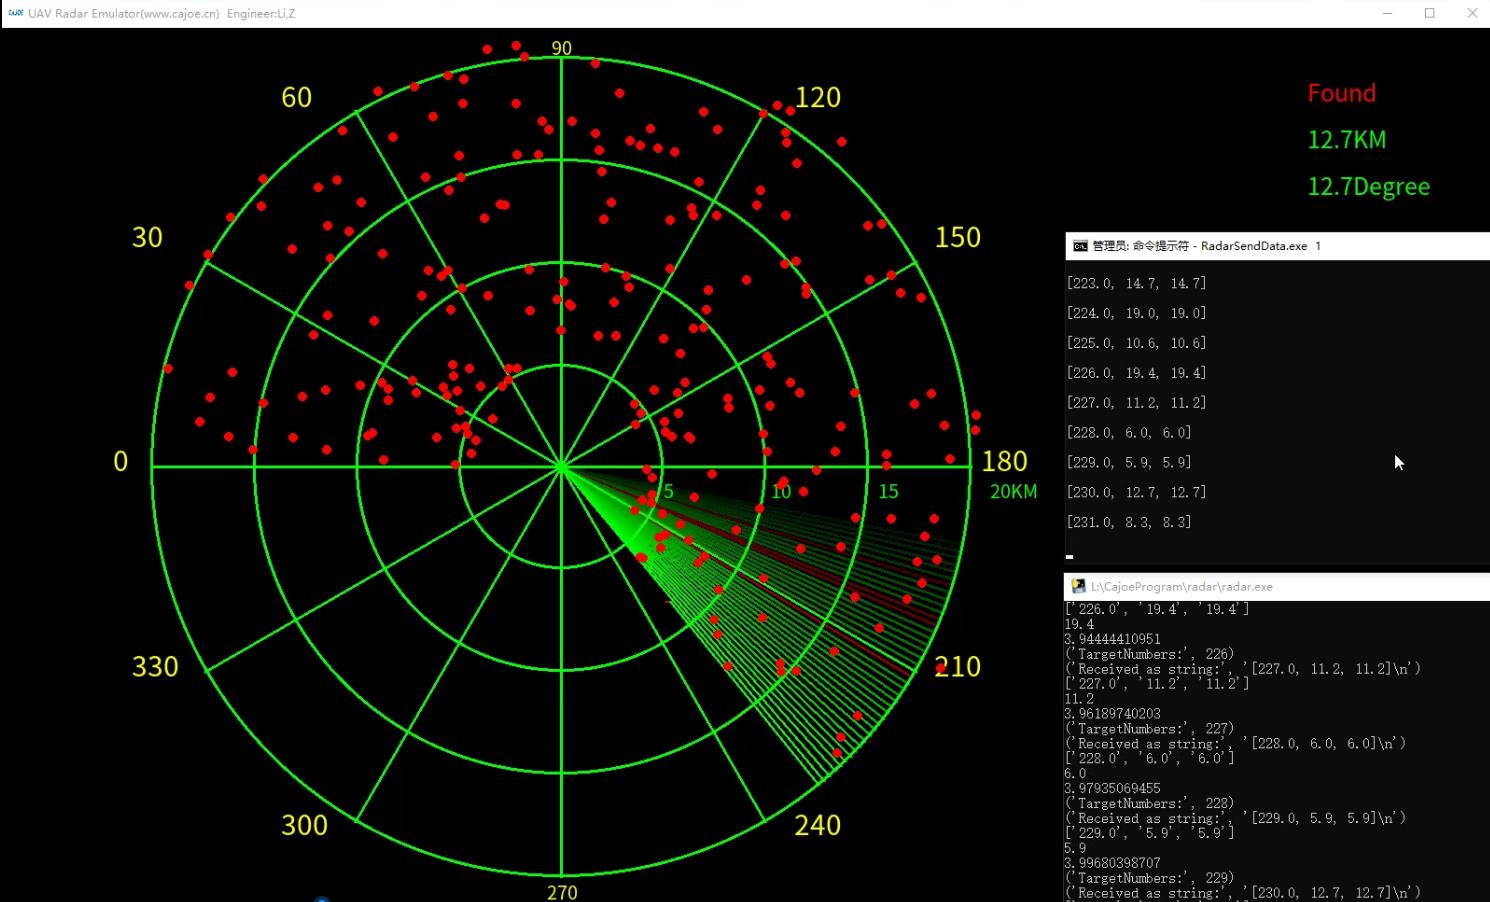Click the 30 degree label on radar
Image resolution: width=1490 pixels, height=902 pixels.
tap(147, 237)
